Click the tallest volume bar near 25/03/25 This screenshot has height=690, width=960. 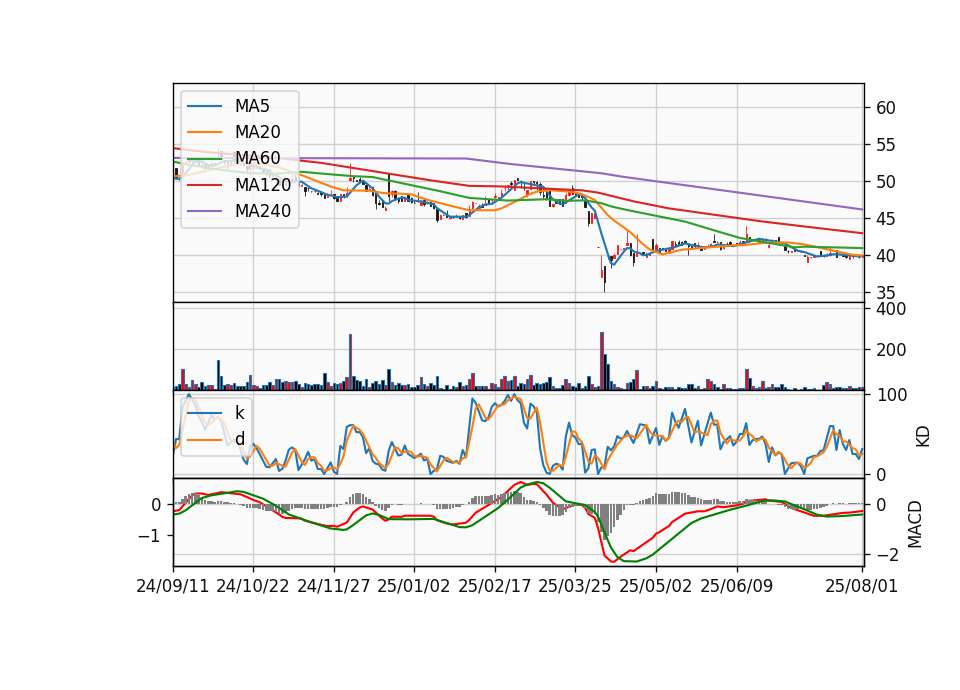tap(602, 361)
